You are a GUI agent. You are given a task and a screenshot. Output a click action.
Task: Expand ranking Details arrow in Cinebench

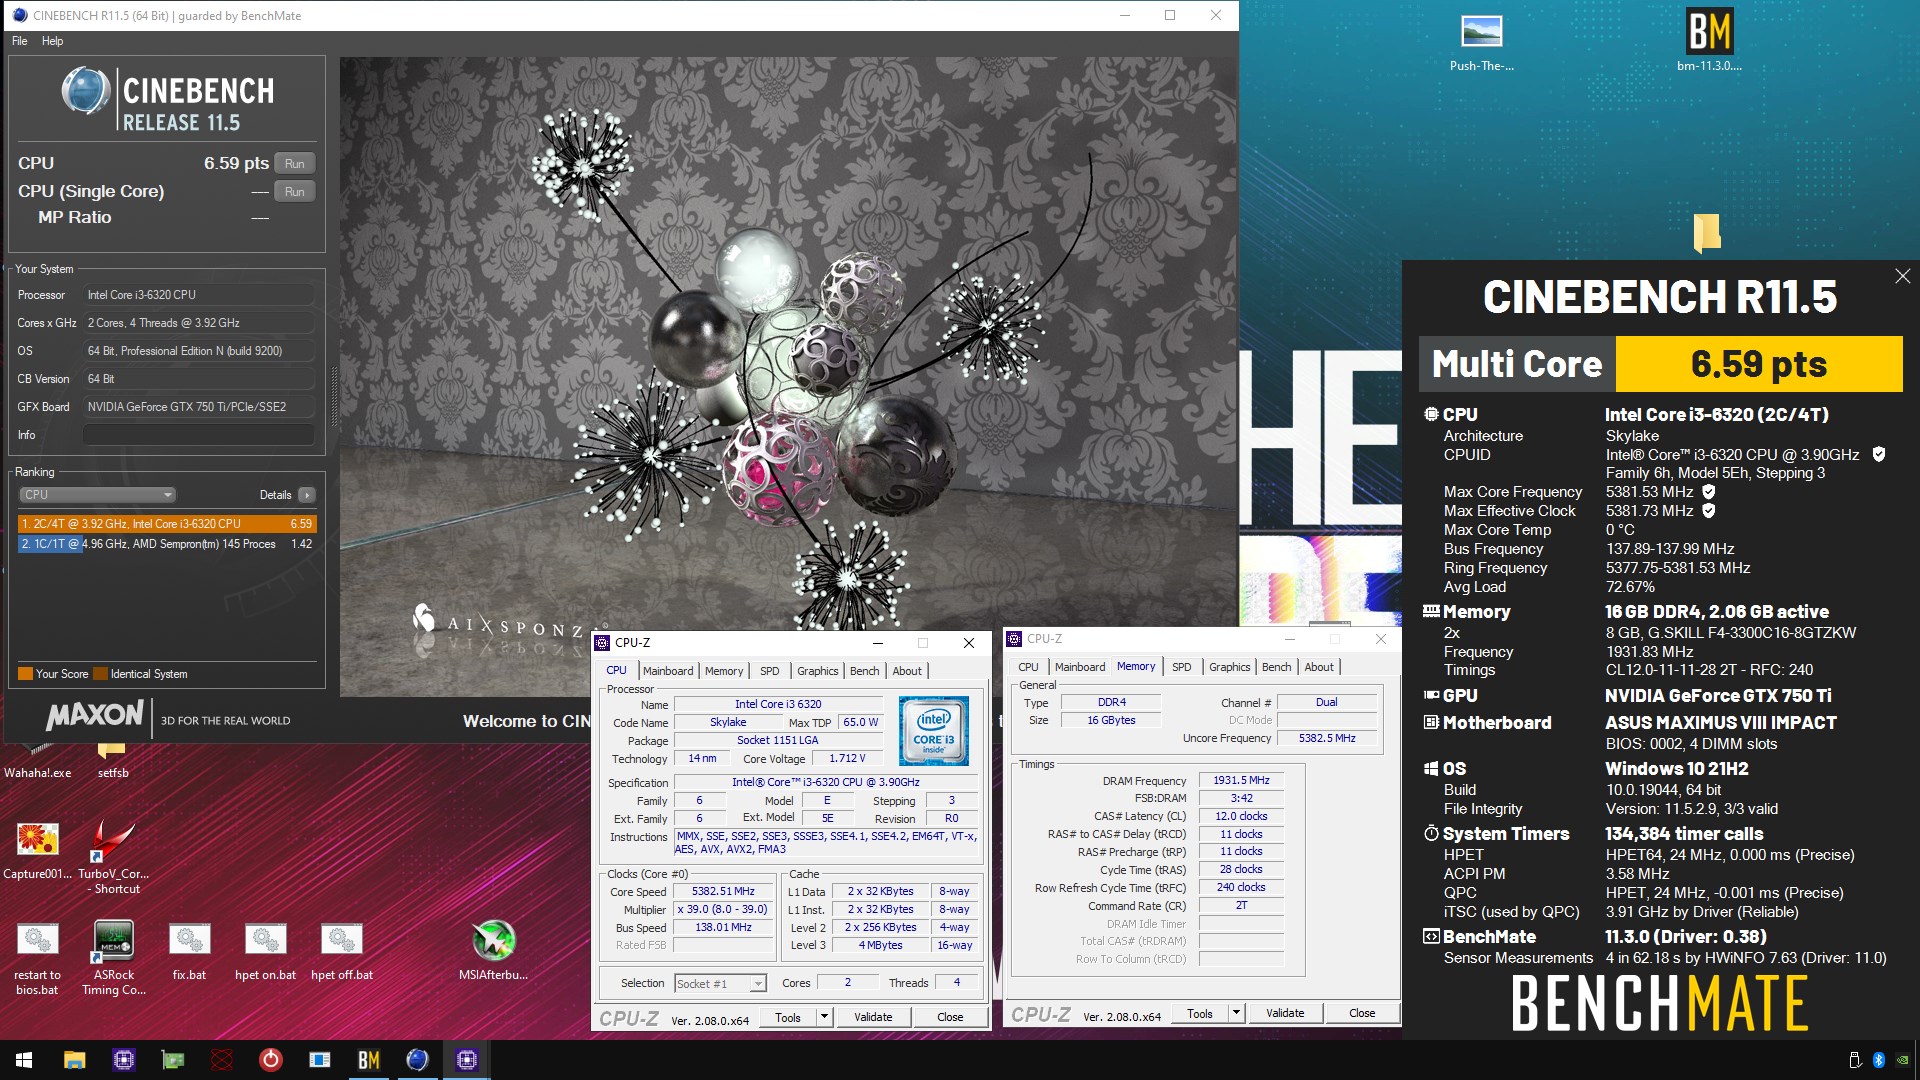306,494
